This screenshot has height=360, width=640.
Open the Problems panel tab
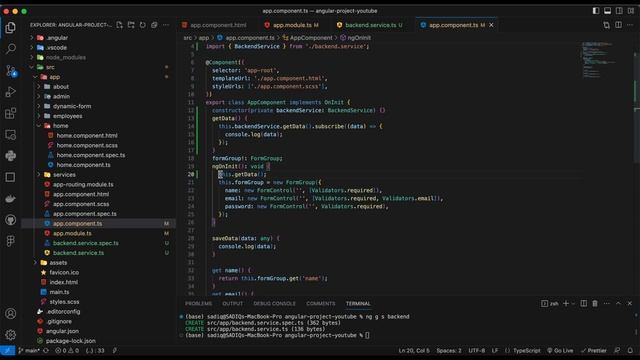click(x=198, y=303)
